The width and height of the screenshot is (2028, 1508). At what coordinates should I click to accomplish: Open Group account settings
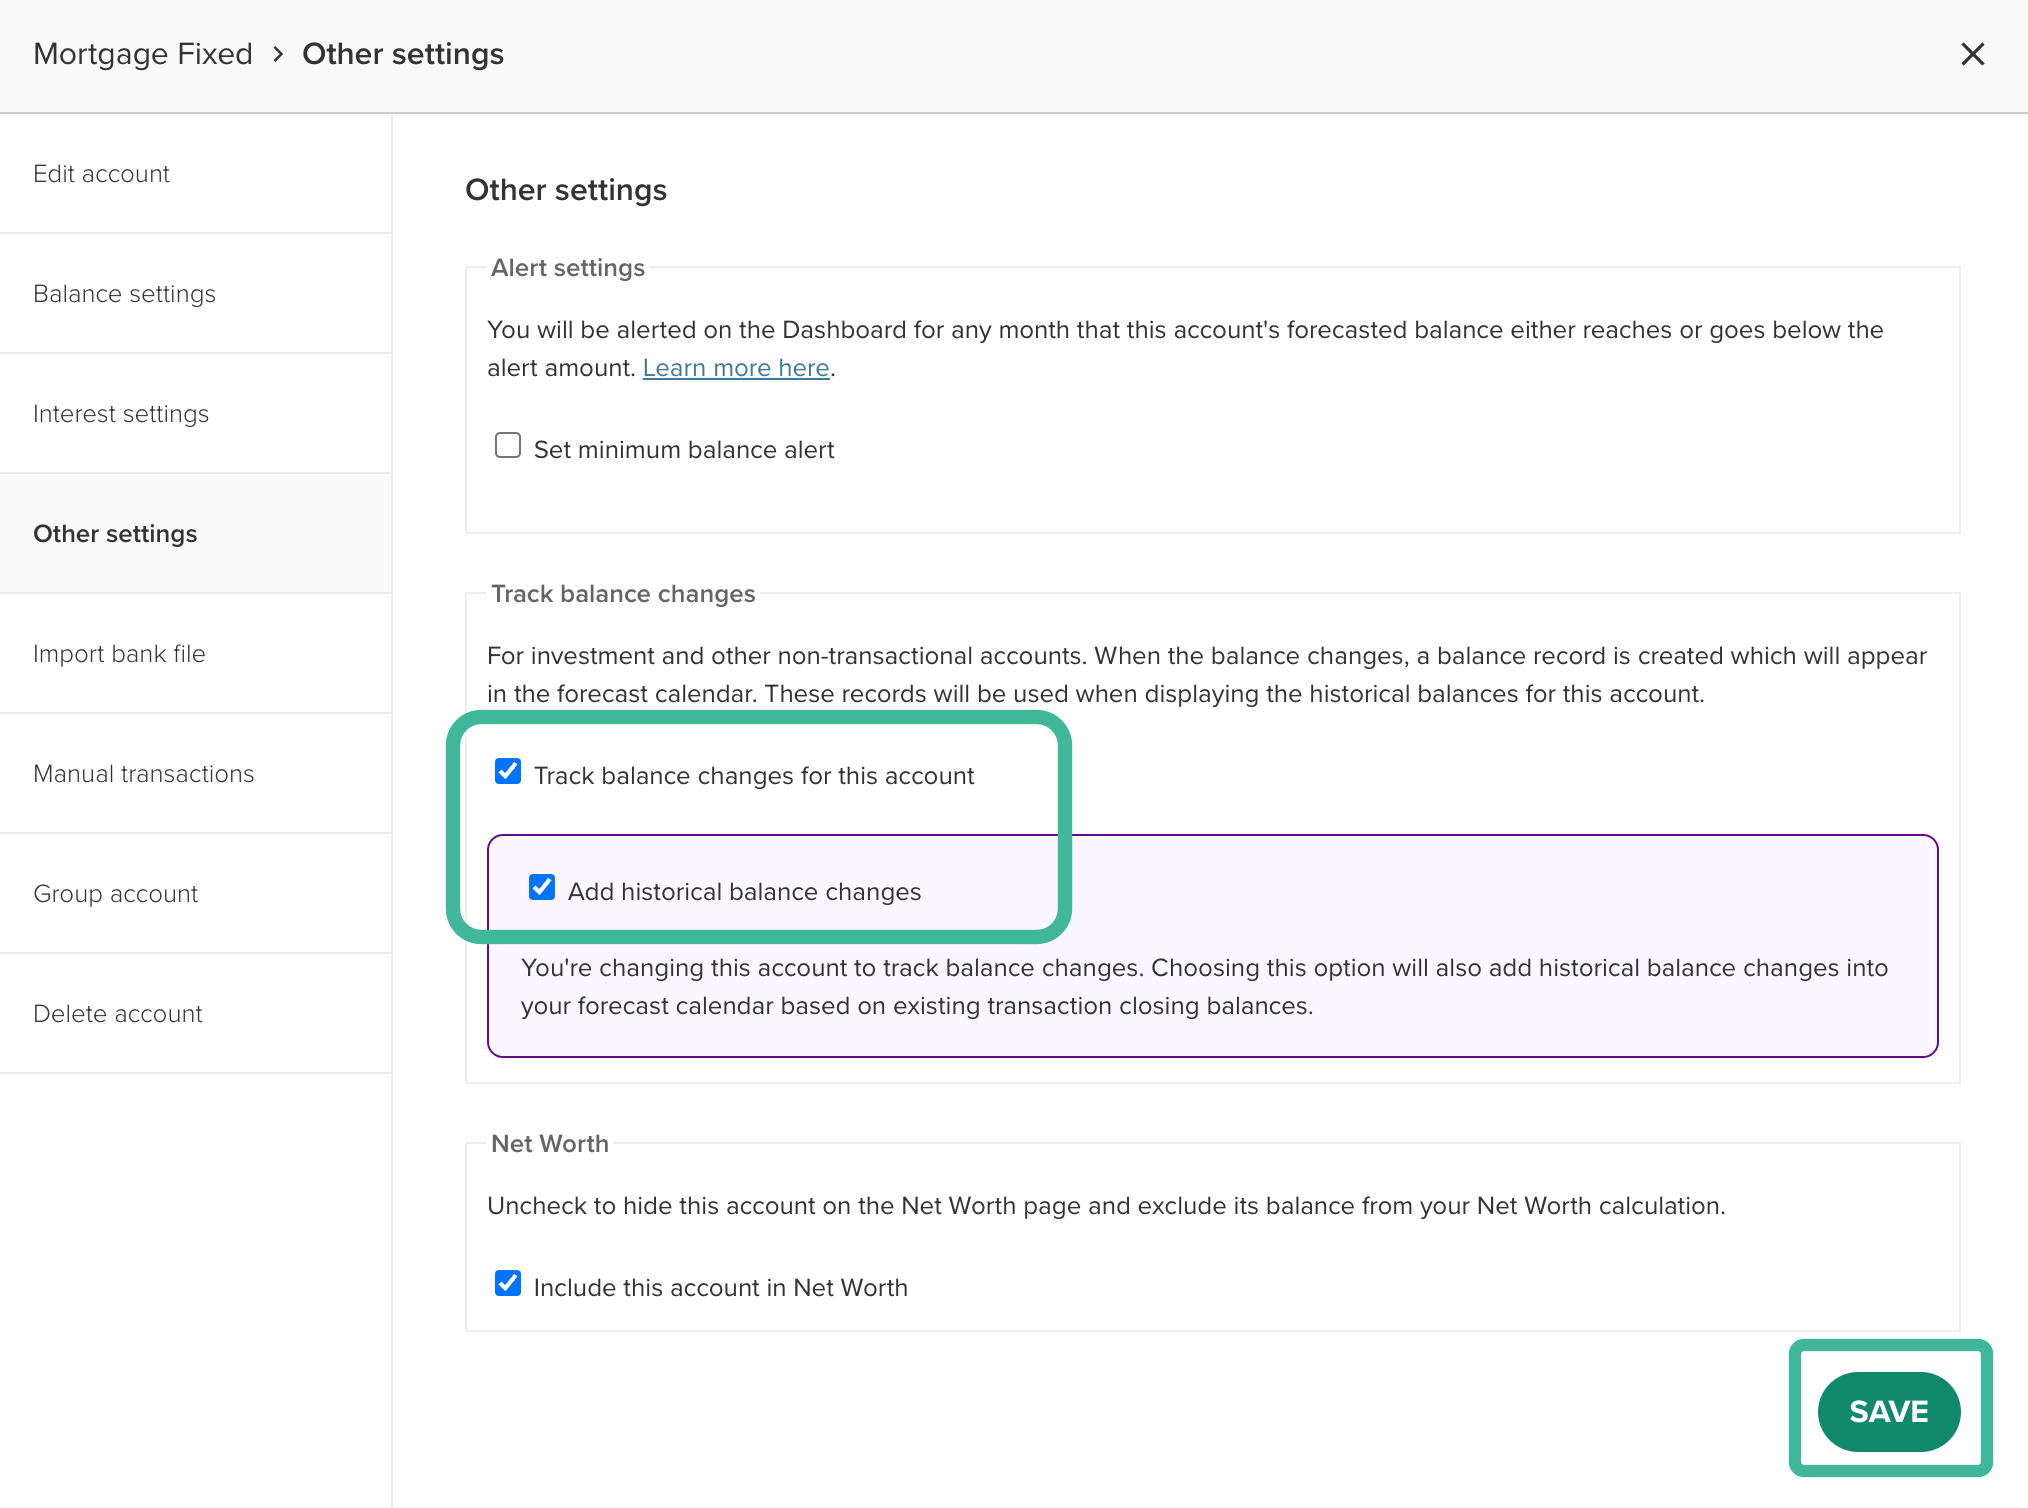point(115,894)
